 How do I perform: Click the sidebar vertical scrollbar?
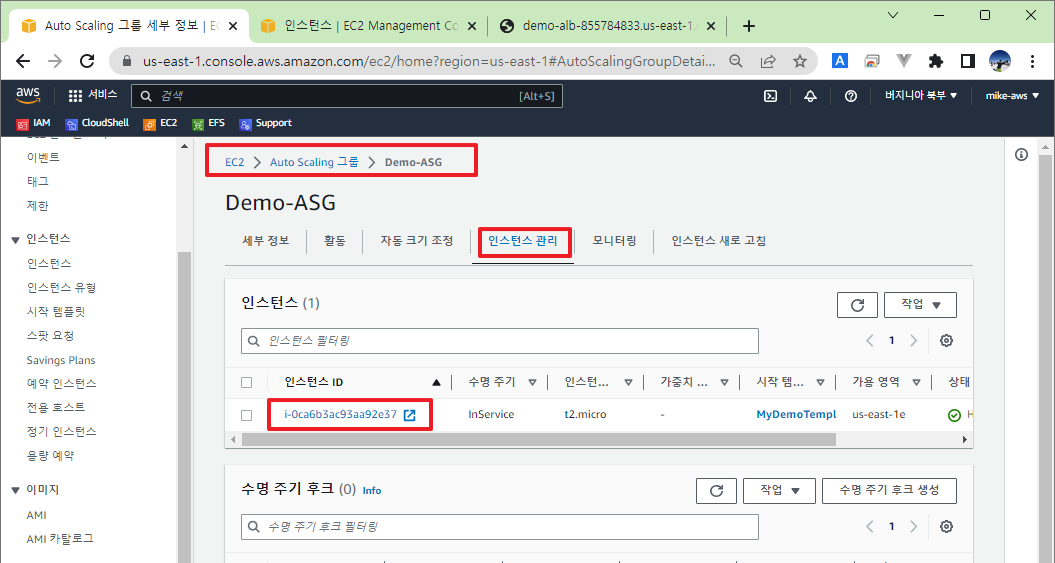tap(184, 407)
